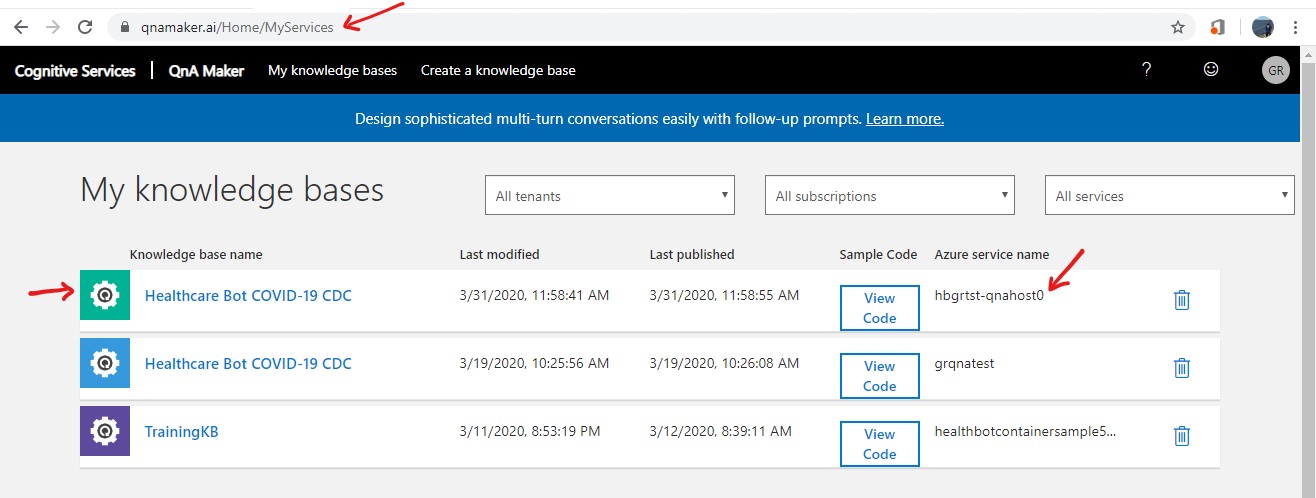Open the Office extension icon
Screen dimensions: 1316x498
pos(1217,27)
